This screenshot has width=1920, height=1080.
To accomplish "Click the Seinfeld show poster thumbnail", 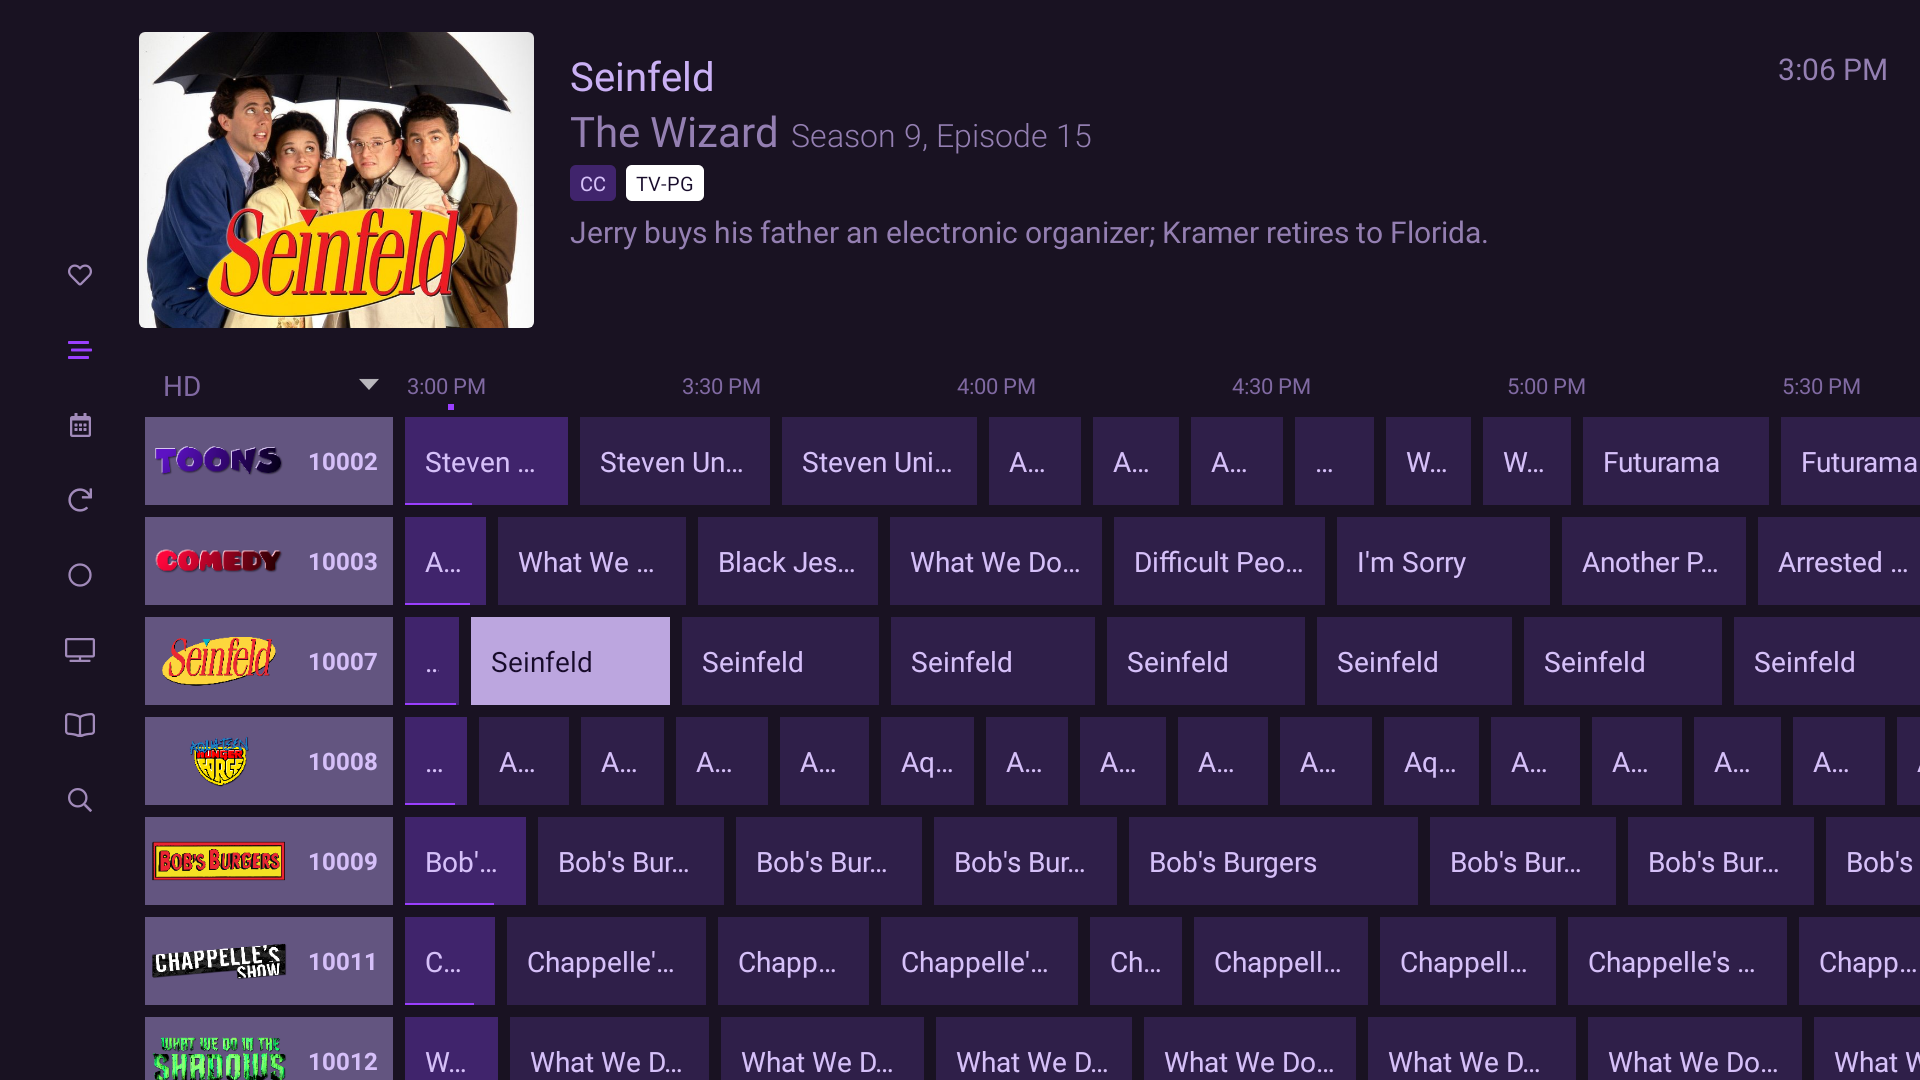I will pyautogui.click(x=336, y=180).
